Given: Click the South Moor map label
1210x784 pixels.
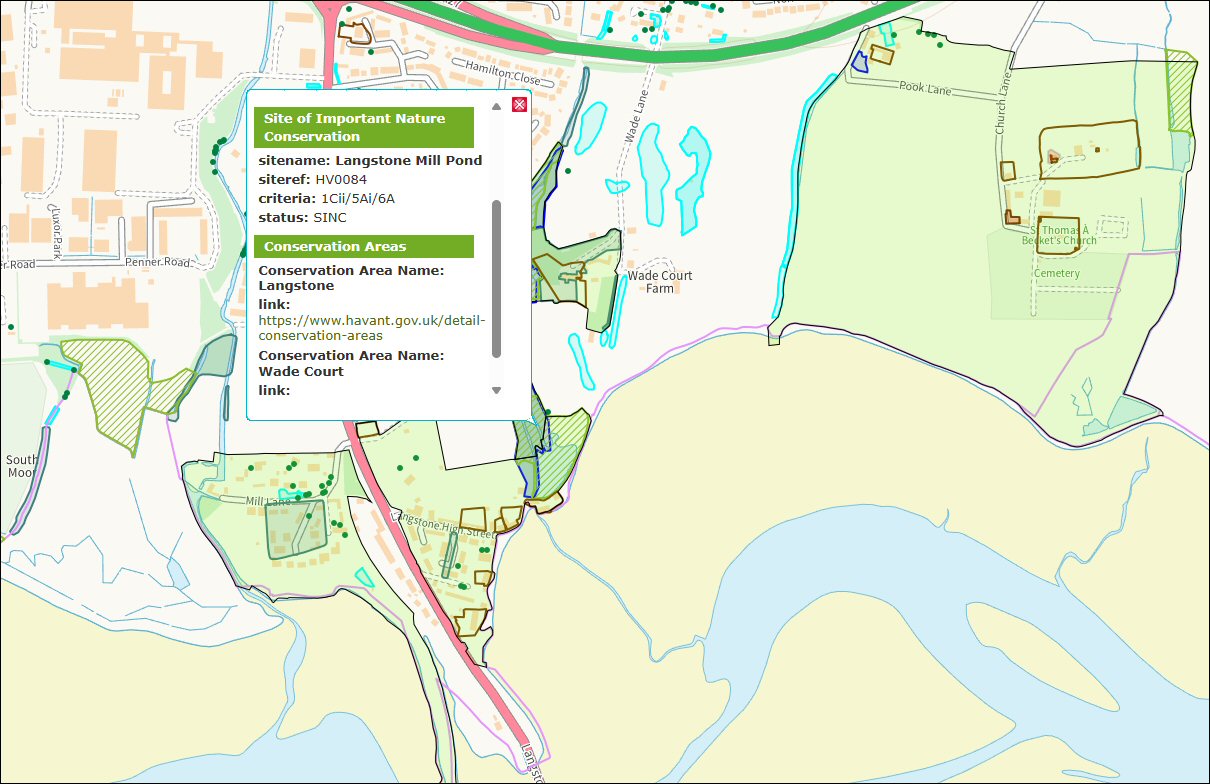Looking at the screenshot, I should tap(21, 467).
